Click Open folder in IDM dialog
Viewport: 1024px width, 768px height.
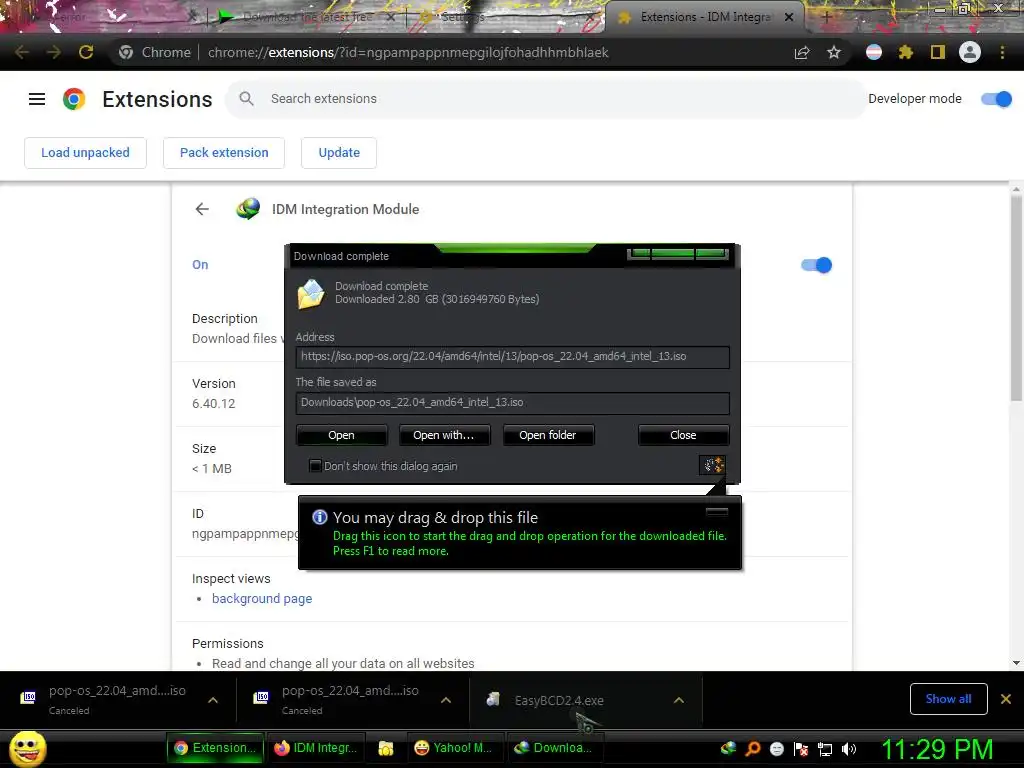click(548, 435)
